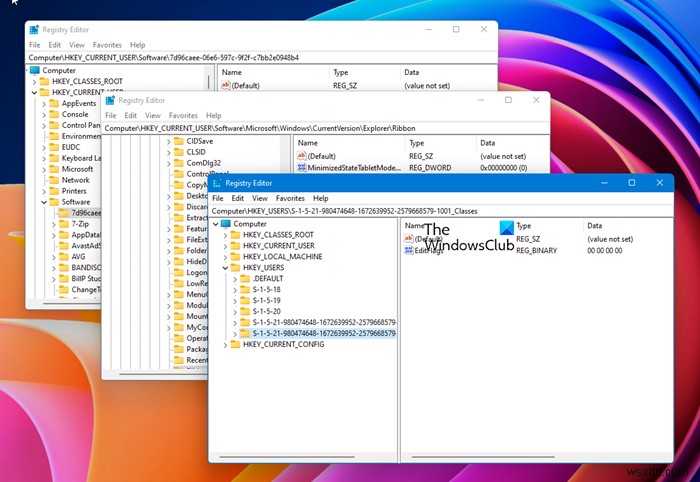Click the HKEY_LOCAL_MACHINE folder icon in the front window
The height and width of the screenshot is (482, 700).
(x=235, y=257)
